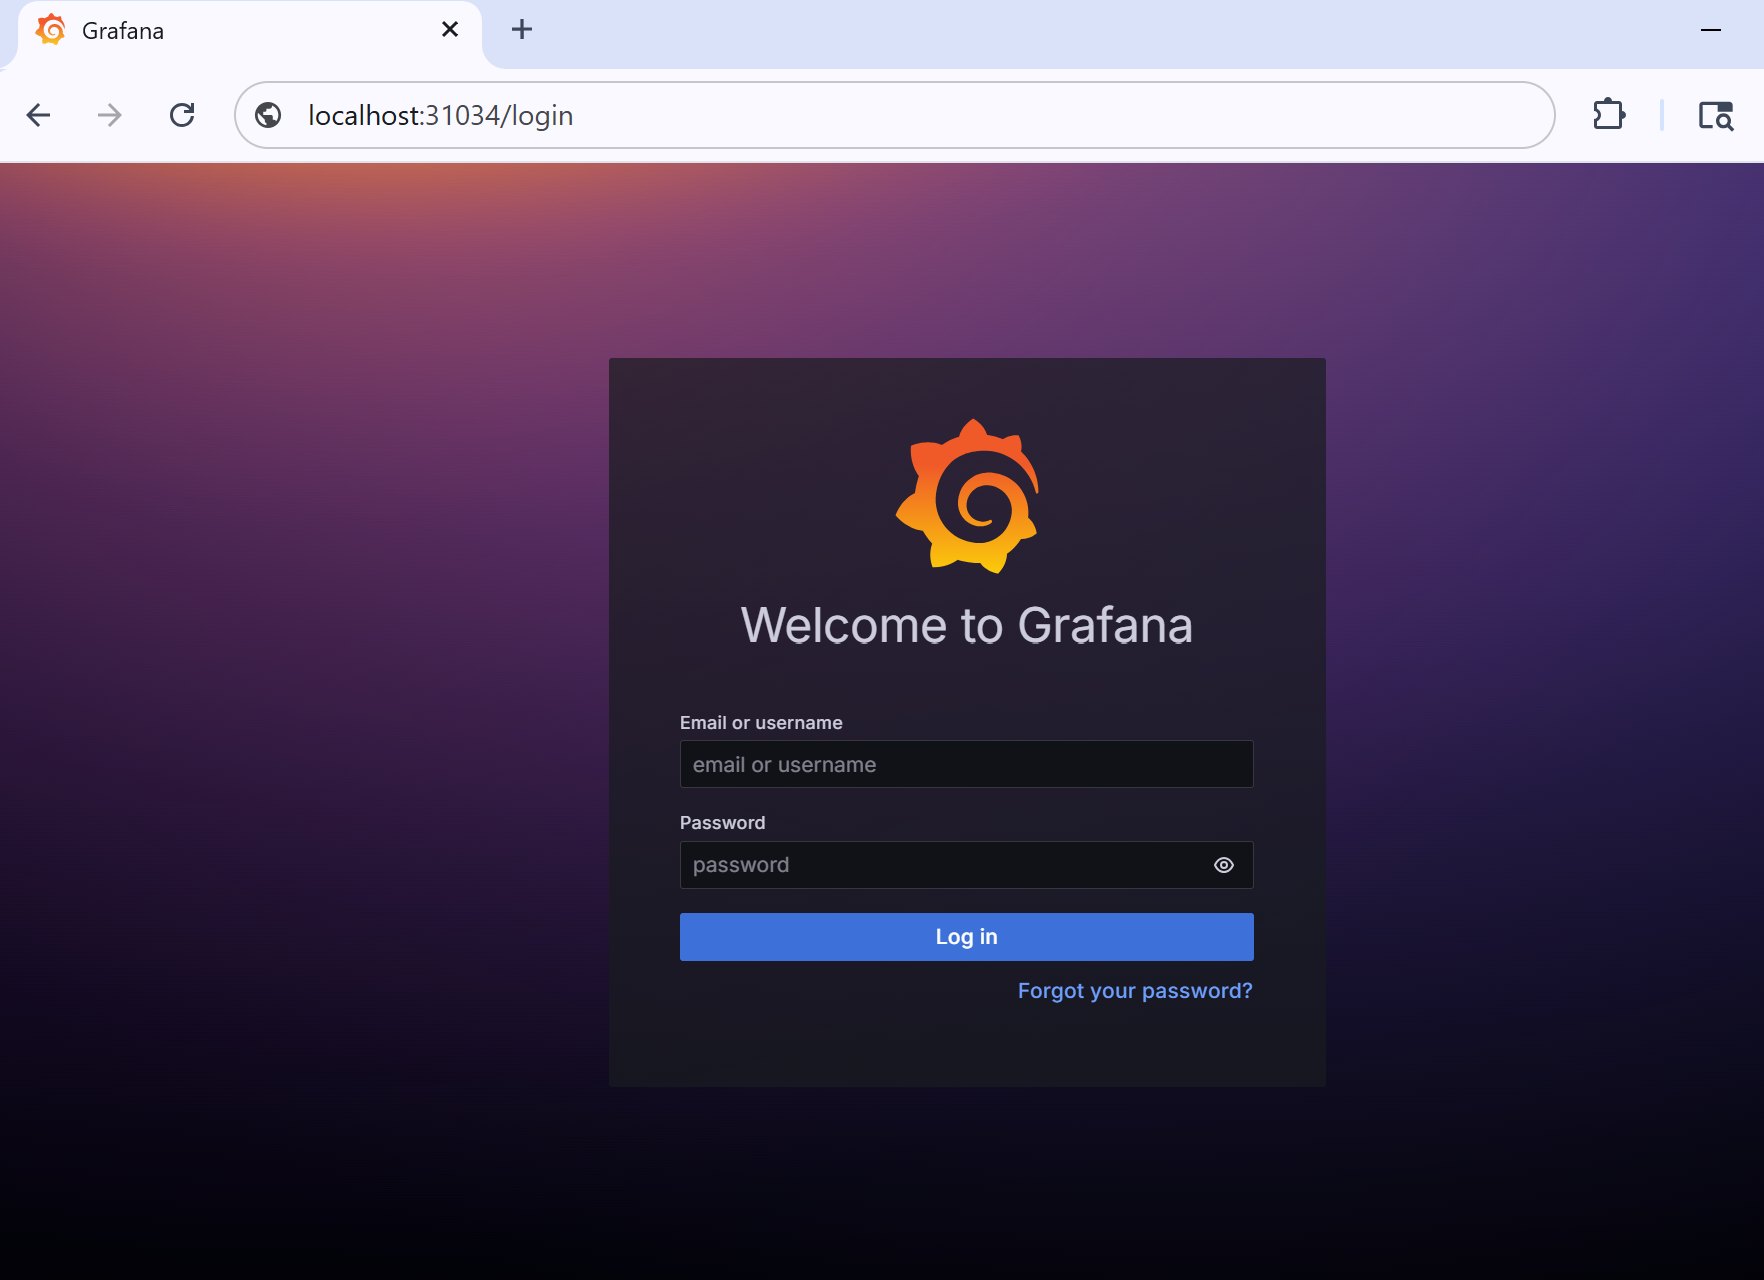Close the Grafana tab

450,30
